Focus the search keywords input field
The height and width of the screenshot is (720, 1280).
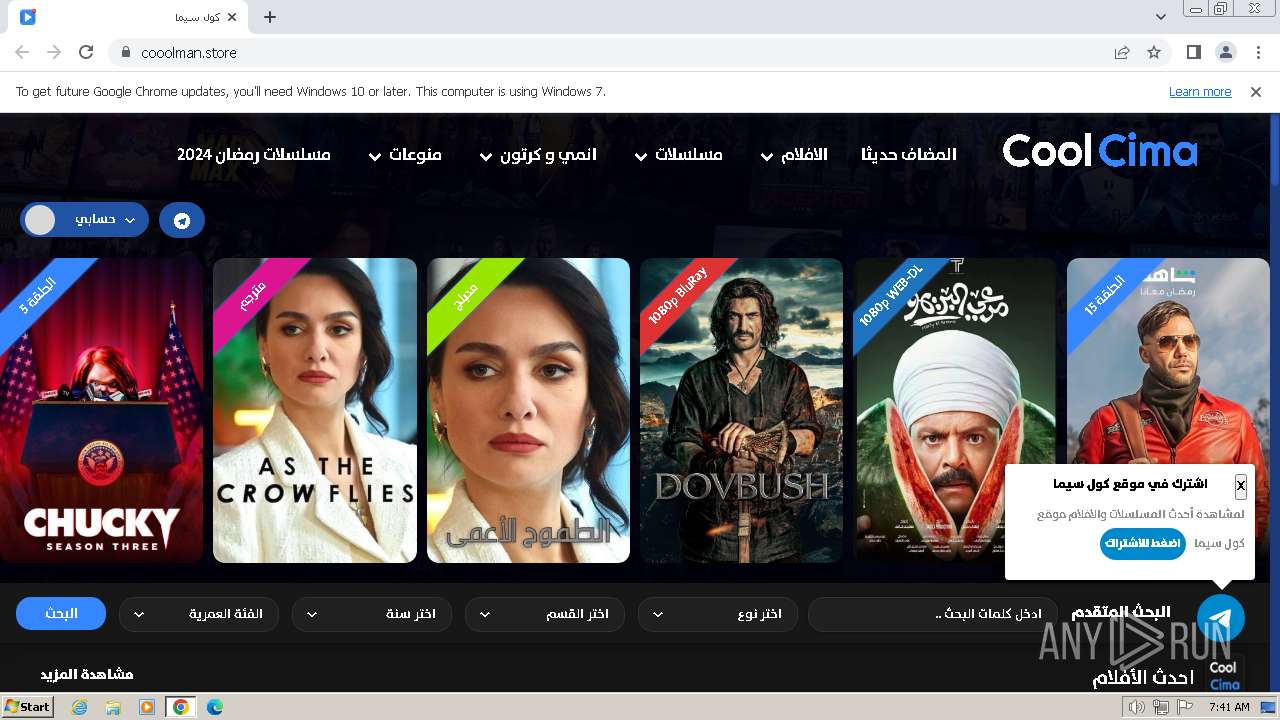point(932,614)
